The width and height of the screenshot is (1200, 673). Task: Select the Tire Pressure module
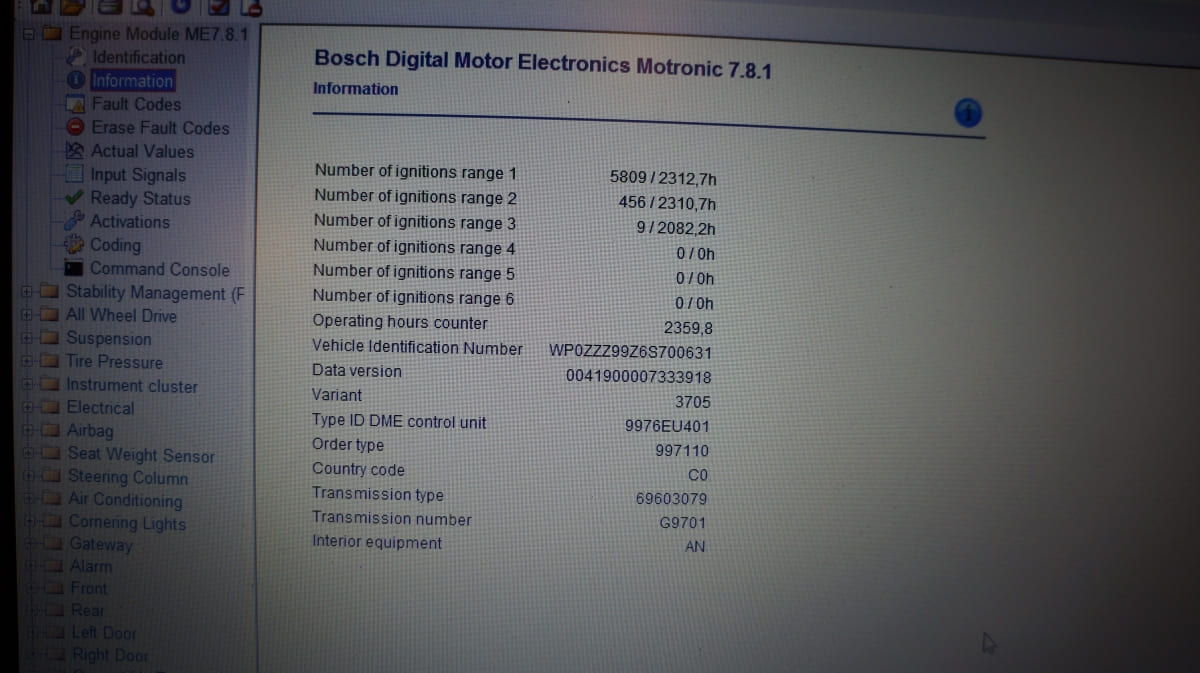point(114,362)
